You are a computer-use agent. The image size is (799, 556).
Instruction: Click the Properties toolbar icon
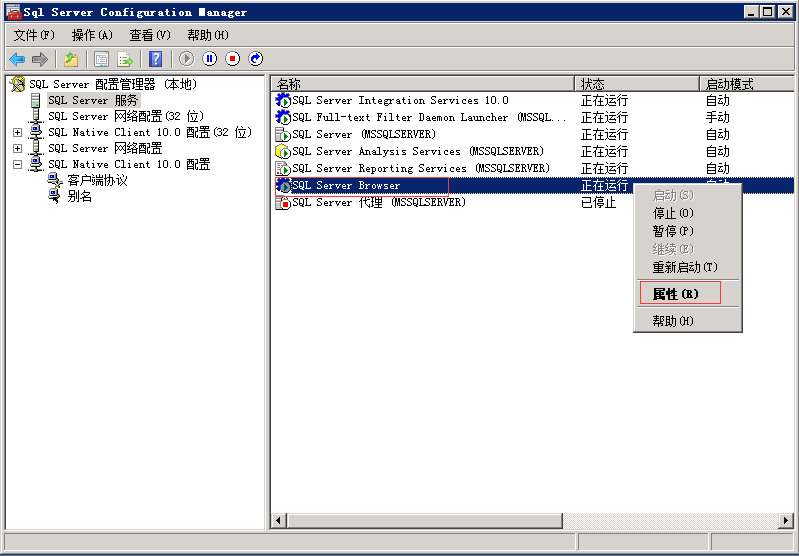[x=101, y=59]
